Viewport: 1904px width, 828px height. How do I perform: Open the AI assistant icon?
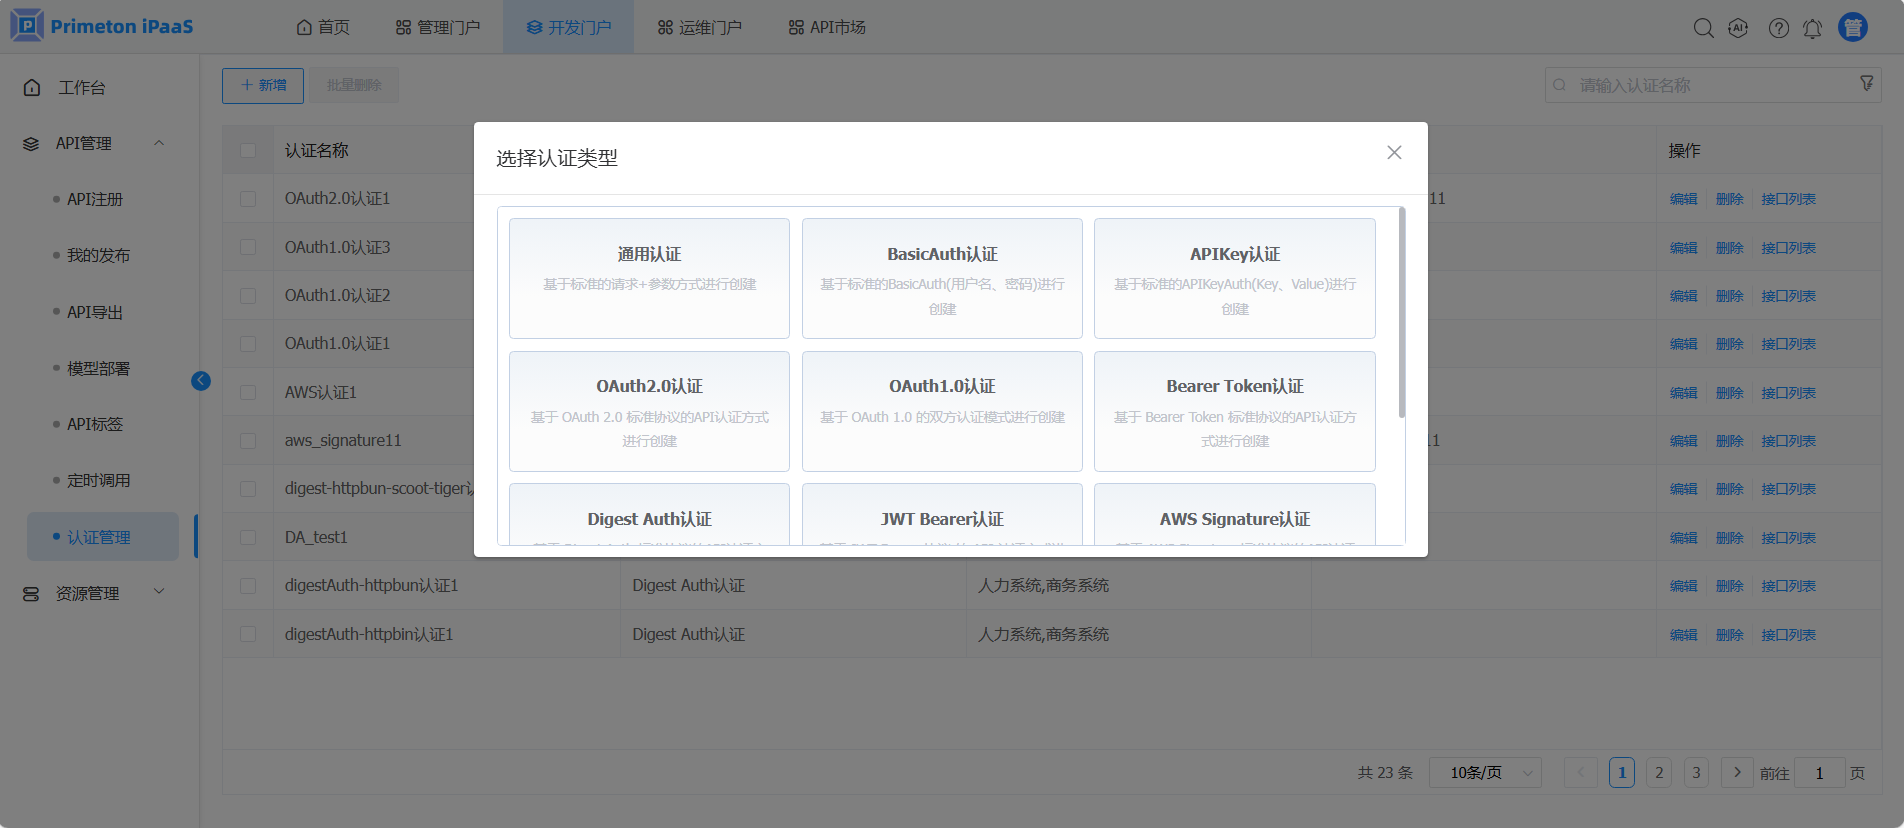tap(1738, 28)
